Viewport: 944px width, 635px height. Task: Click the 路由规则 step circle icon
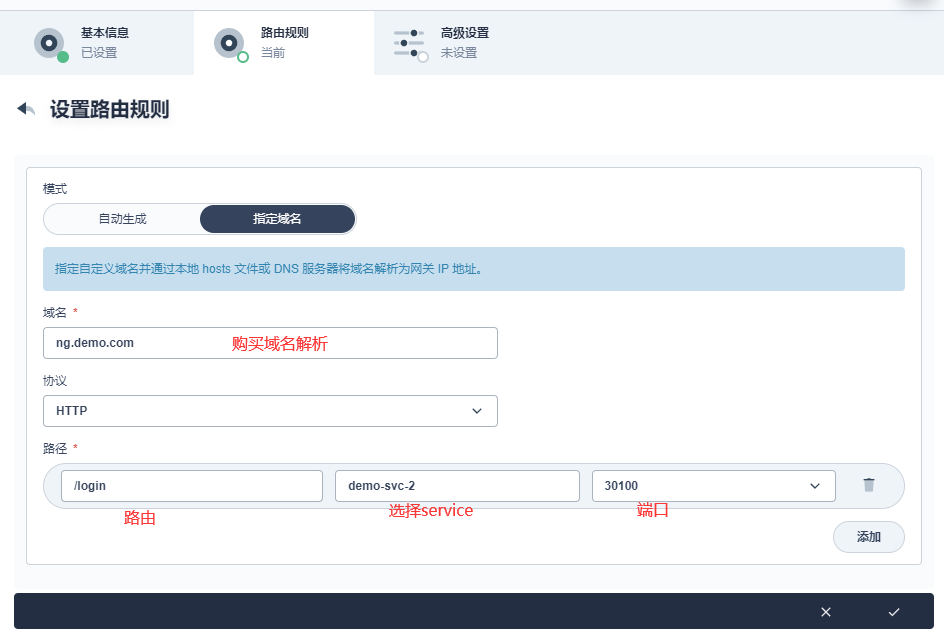click(x=229, y=43)
